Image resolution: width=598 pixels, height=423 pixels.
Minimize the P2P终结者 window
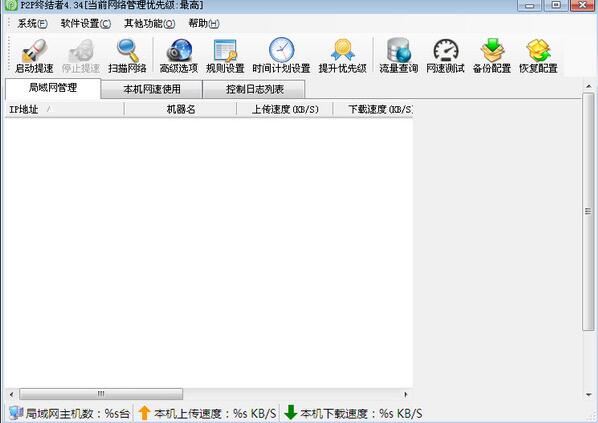point(529,5)
